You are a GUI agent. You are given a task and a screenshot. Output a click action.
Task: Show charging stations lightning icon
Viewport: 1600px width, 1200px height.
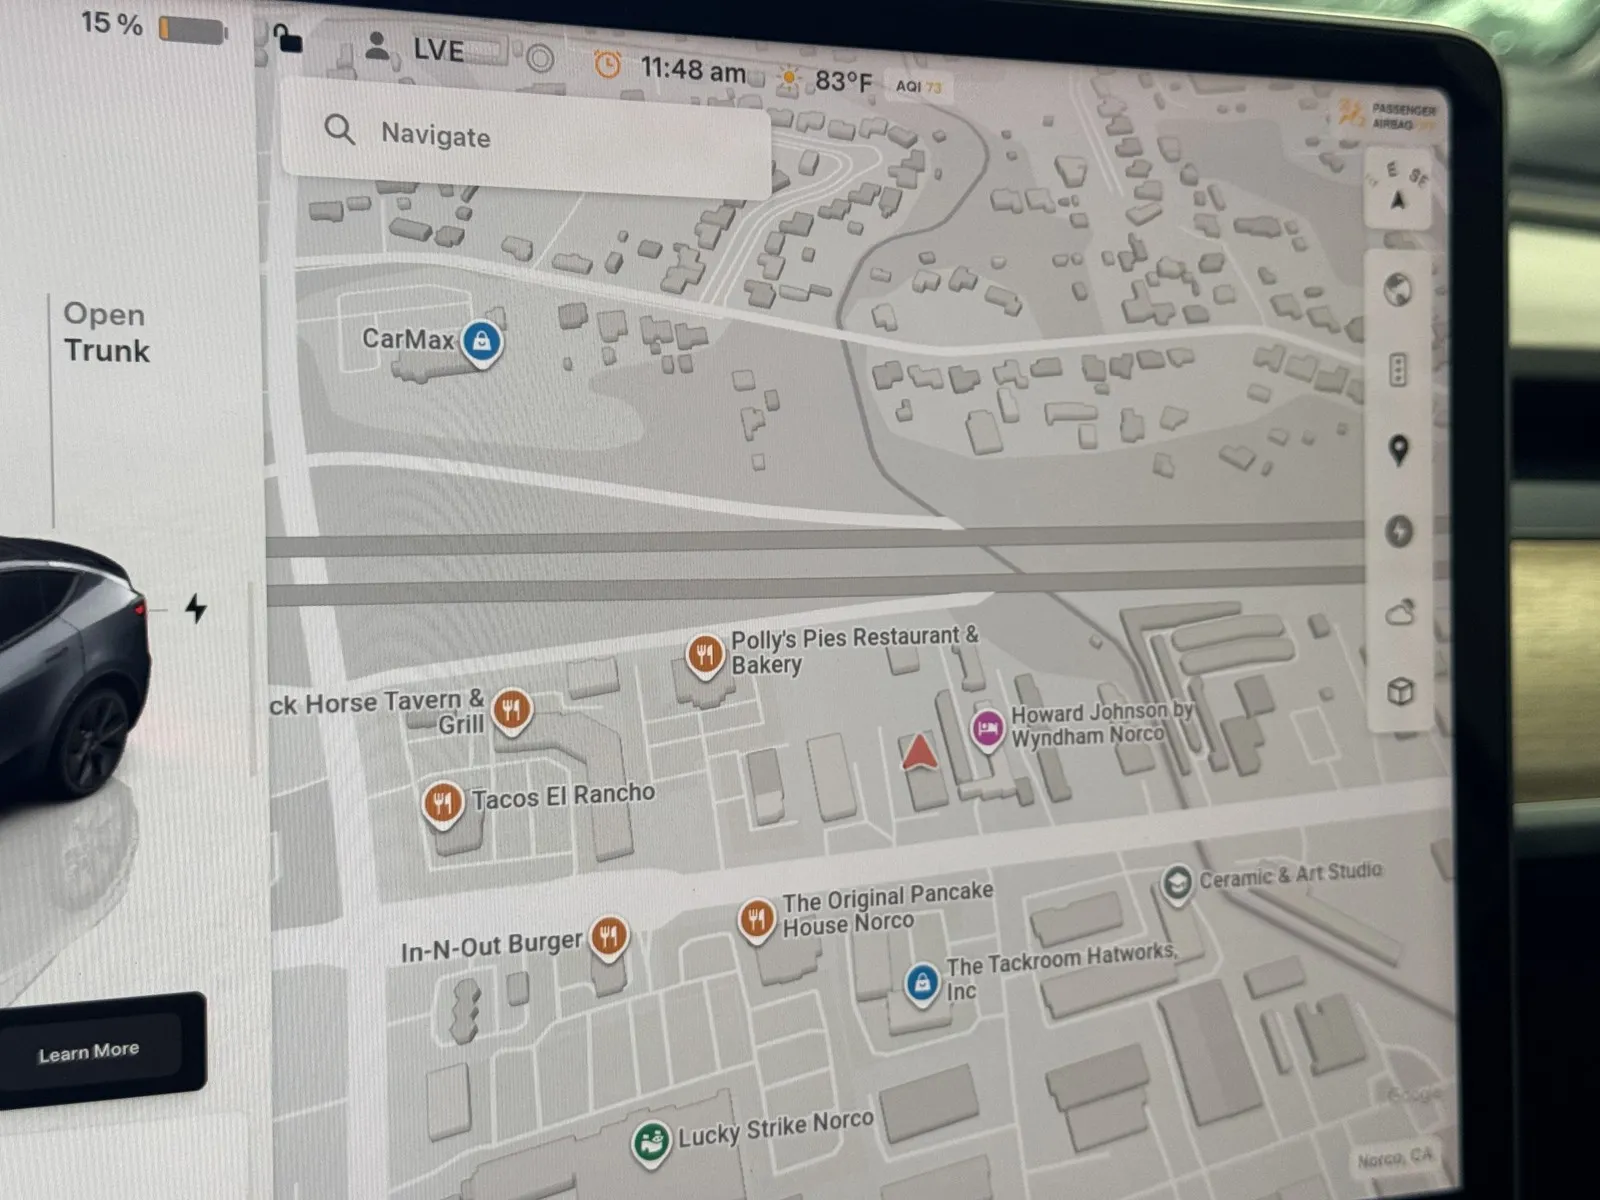pyautogui.click(x=1399, y=531)
